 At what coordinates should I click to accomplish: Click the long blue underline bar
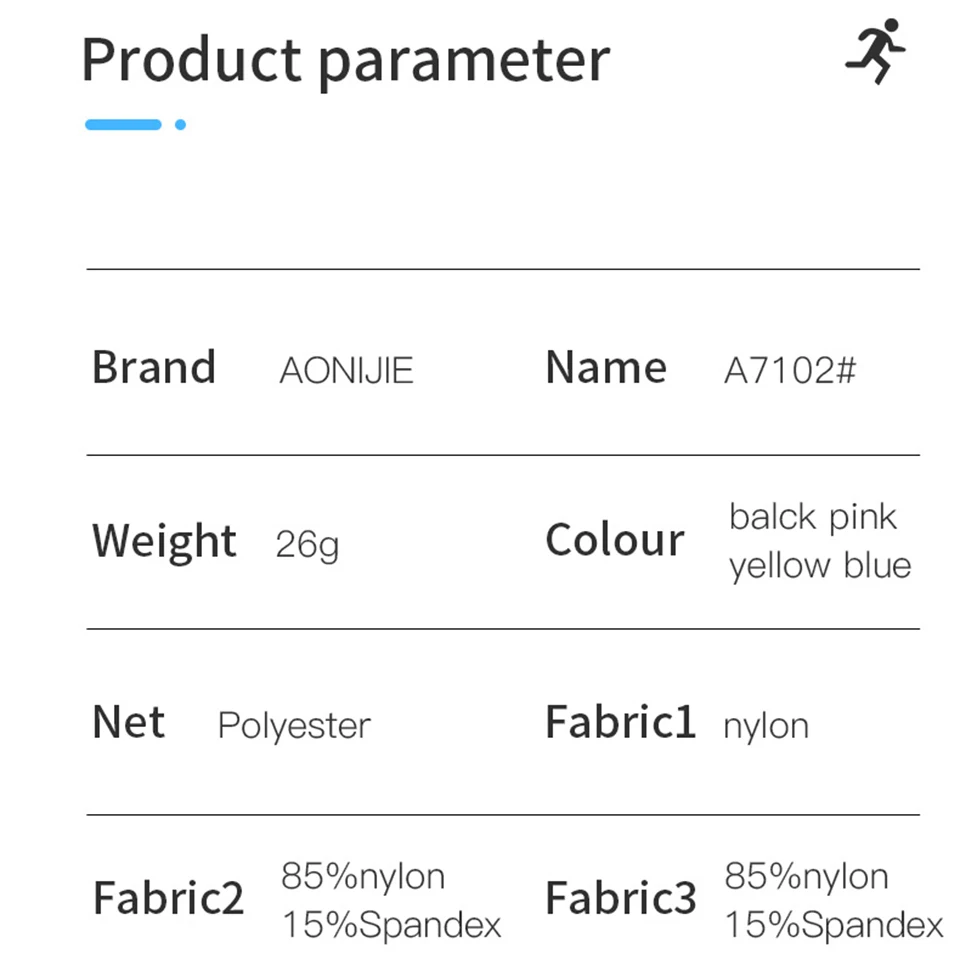(x=123, y=125)
